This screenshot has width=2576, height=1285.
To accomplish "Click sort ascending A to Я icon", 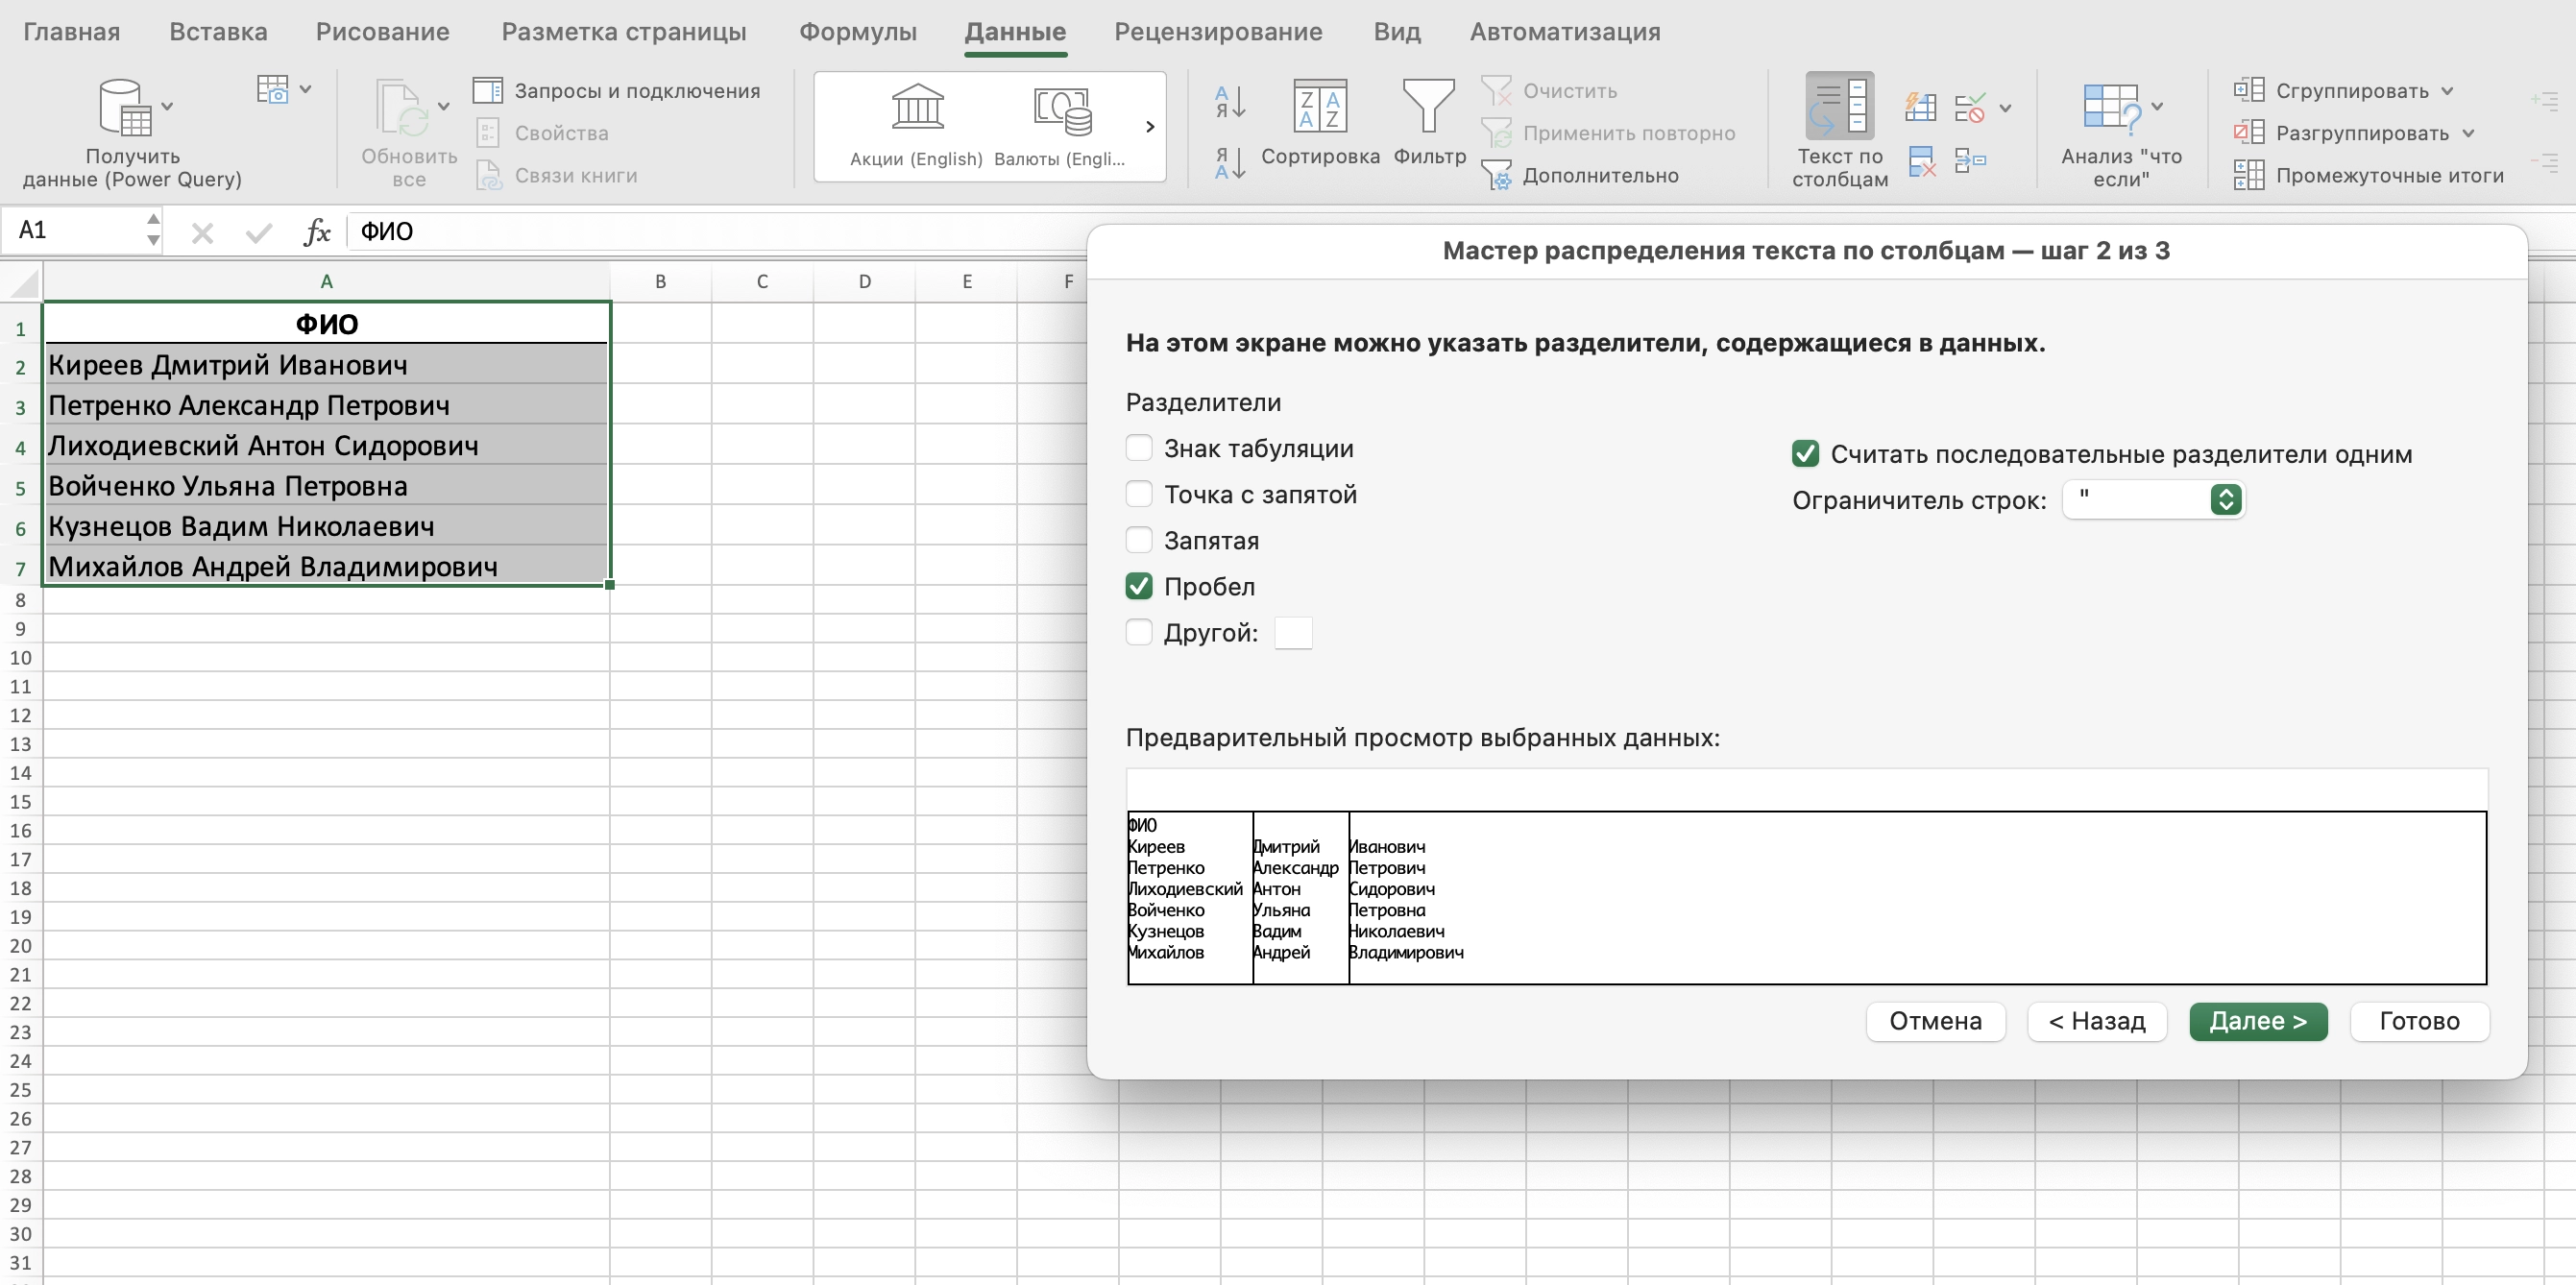I will click(1229, 101).
